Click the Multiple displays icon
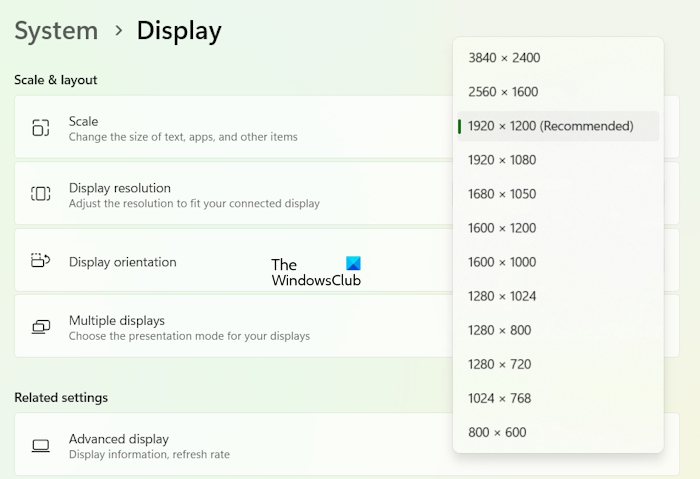Image resolution: width=700 pixels, height=479 pixels. [x=40, y=327]
